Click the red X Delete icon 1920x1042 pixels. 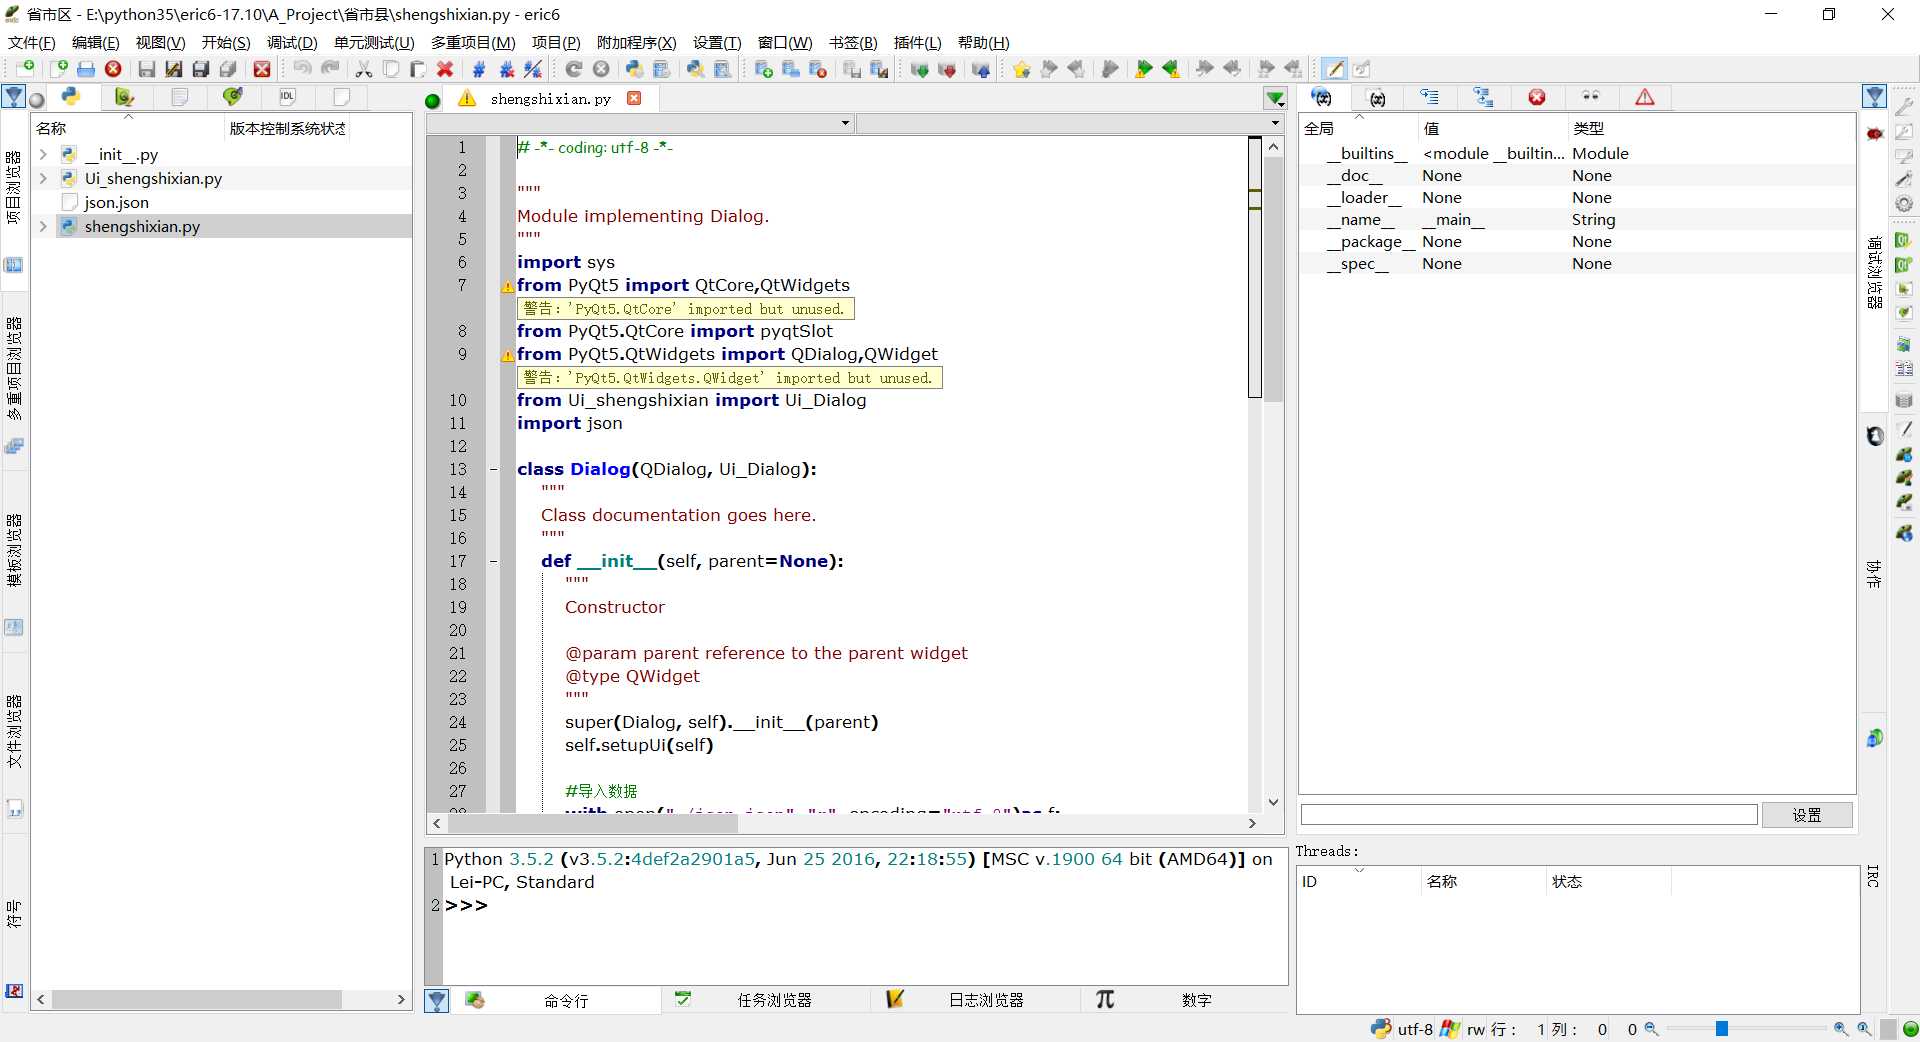pyautogui.click(x=445, y=68)
